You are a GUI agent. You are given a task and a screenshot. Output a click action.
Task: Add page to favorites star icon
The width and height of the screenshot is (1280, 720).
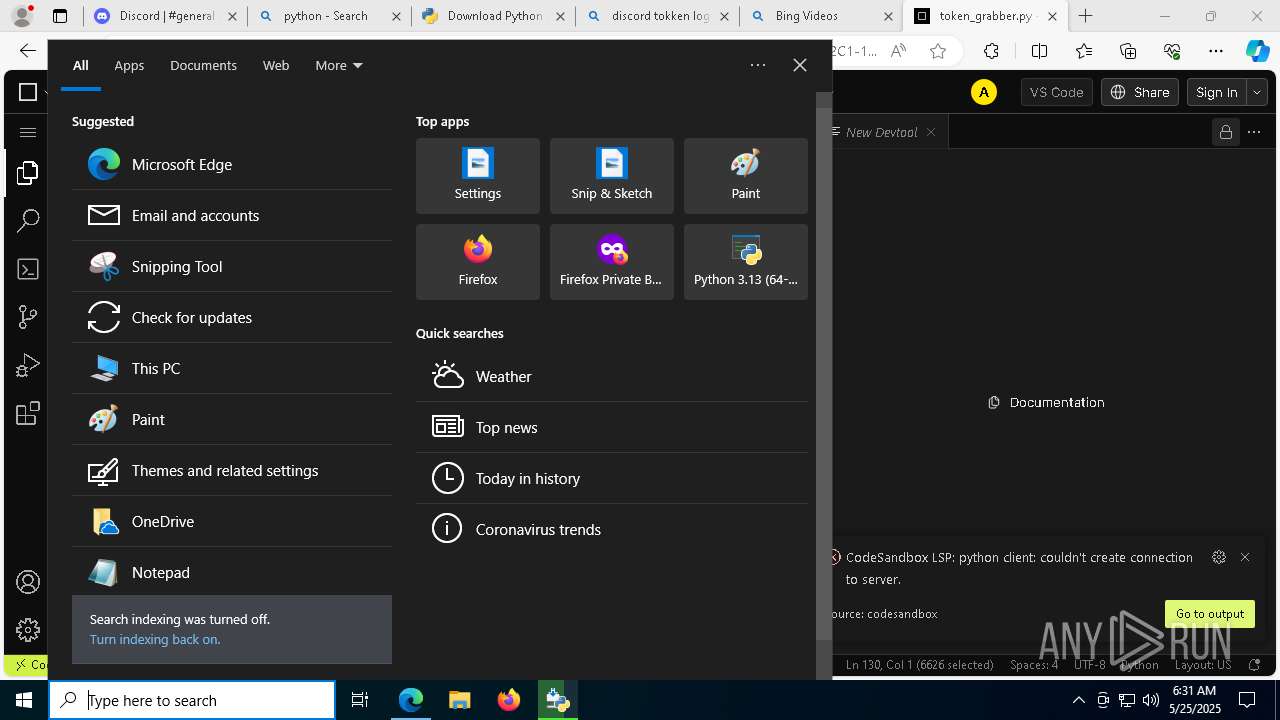pos(938,51)
